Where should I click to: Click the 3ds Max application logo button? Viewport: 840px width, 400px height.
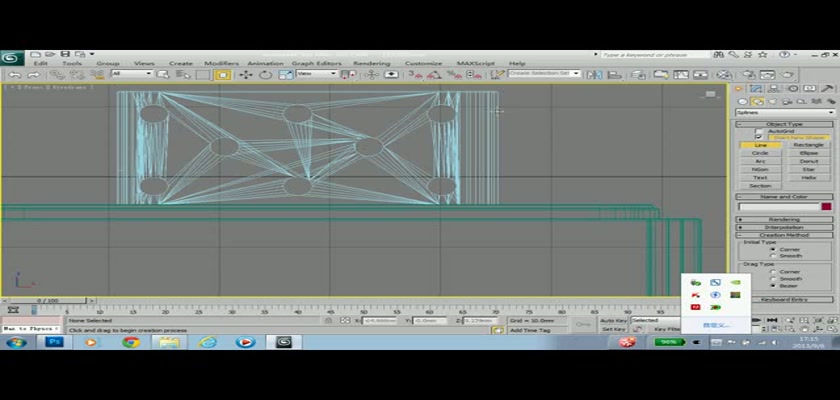coord(11,58)
